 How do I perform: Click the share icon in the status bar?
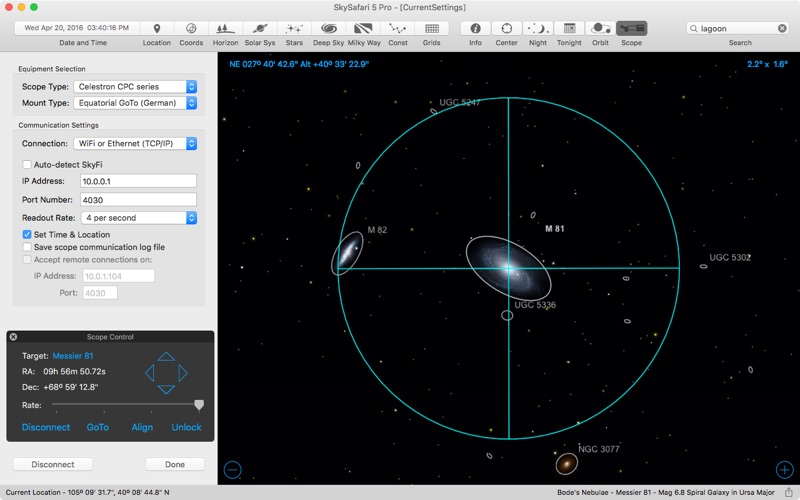pyautogui.click(x=788, y=492)
